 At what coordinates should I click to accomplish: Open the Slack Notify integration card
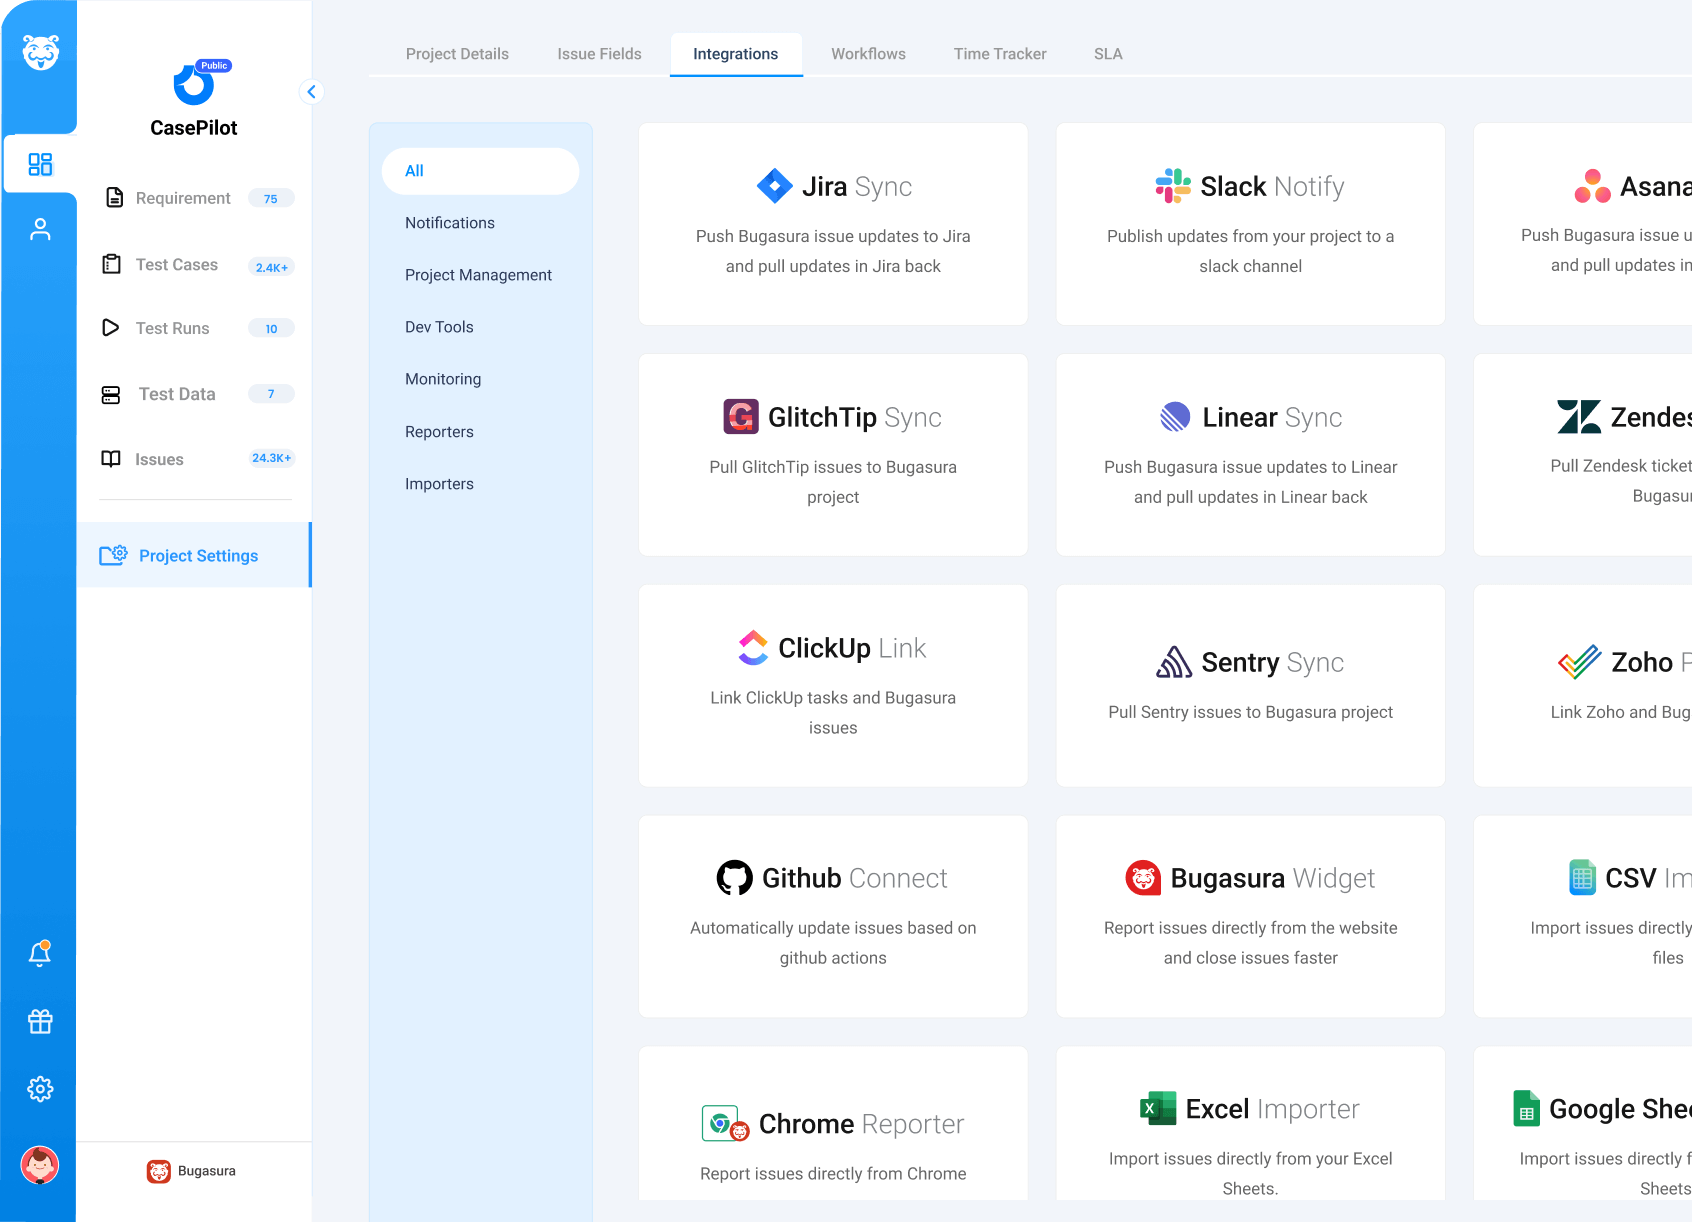[x=1250, y=224]
